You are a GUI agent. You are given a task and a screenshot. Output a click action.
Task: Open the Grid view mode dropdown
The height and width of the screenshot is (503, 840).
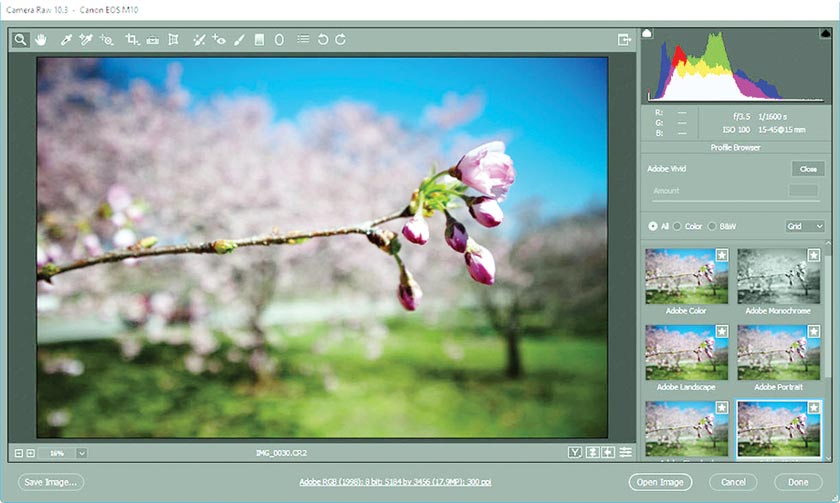[x=805, y=226]
